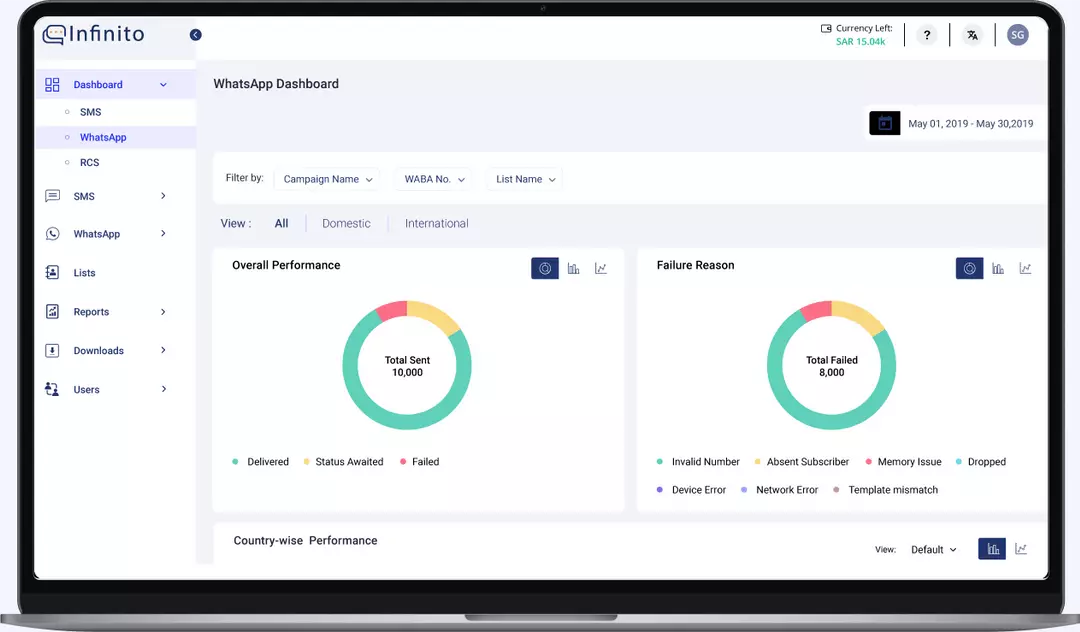
Task: Toggle Status Awaited legend item
Action: click(343, 462)
